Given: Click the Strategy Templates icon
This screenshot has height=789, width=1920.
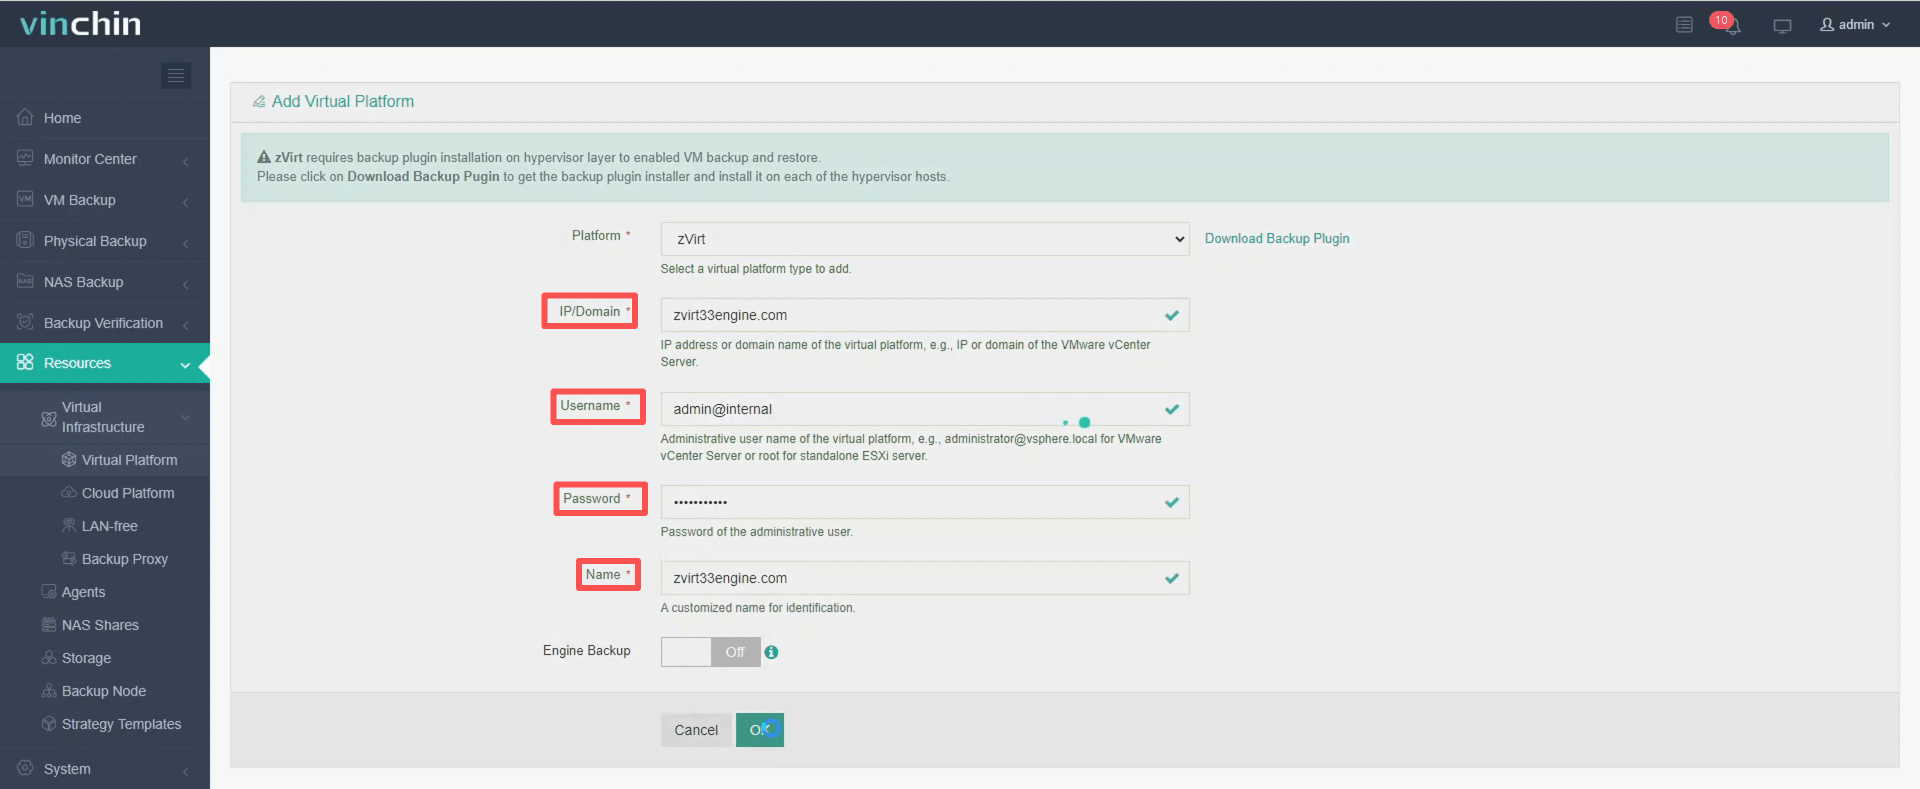Looking at the screenshot, I should click(49, 723).
